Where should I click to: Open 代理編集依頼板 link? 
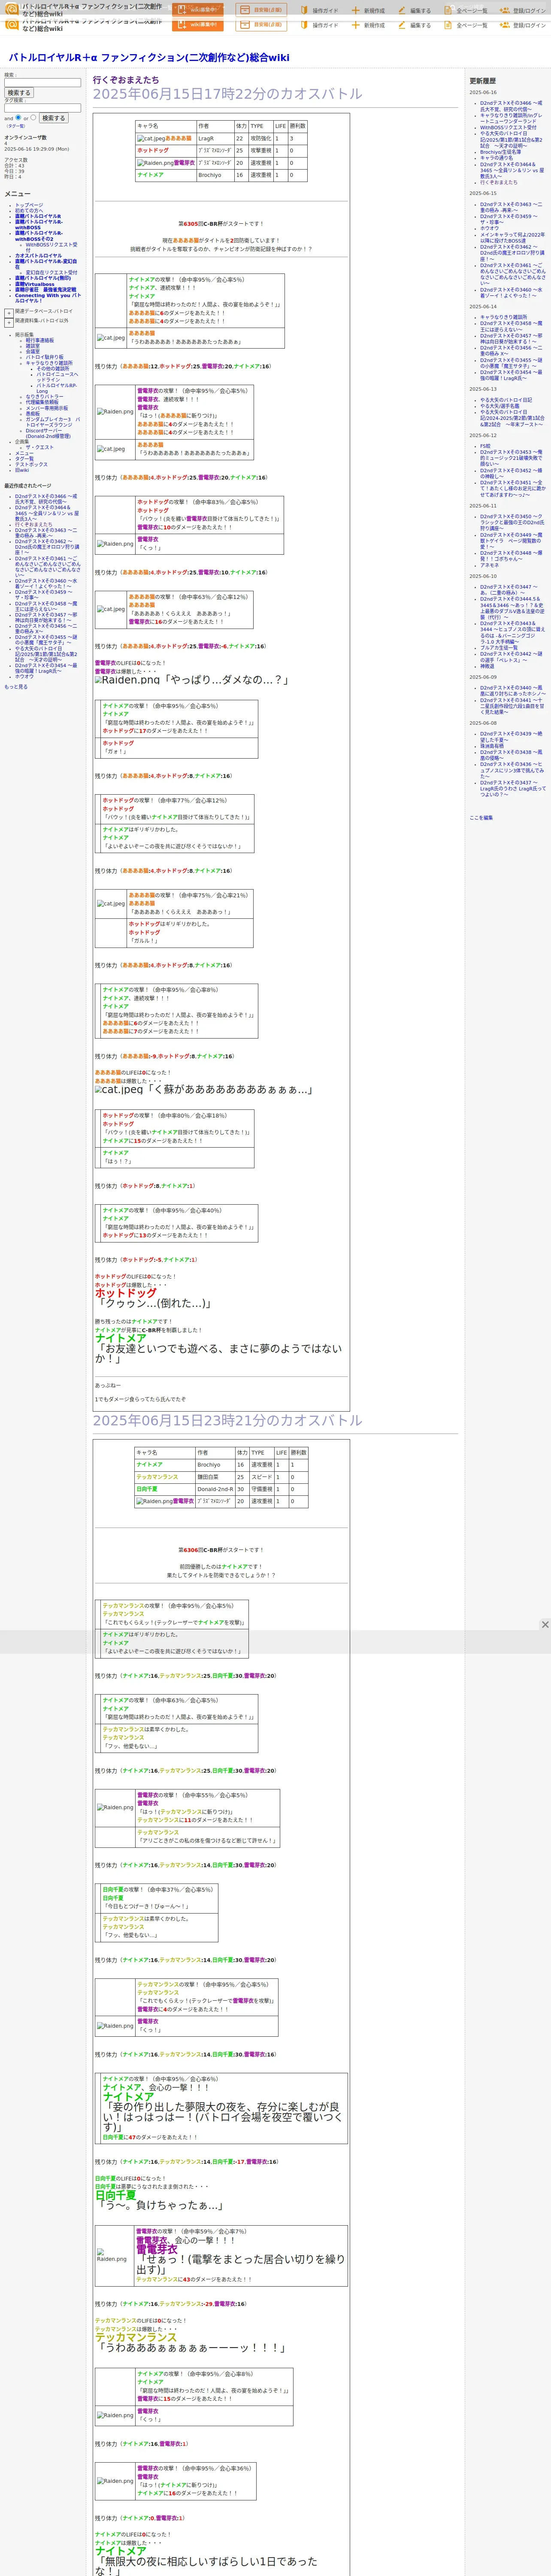pos(42,402)
